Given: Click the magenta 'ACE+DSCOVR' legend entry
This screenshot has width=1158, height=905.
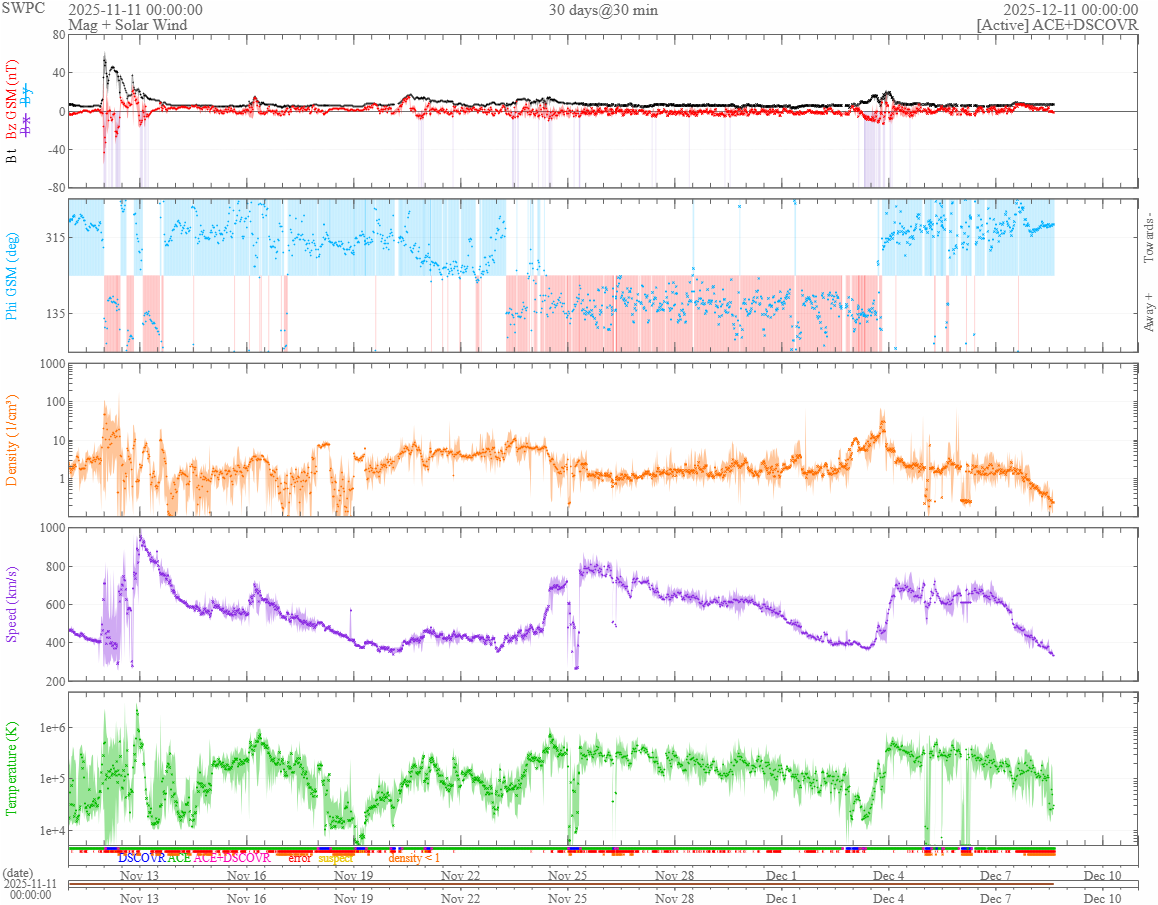Looking at the screenshot, I should 232,858.
